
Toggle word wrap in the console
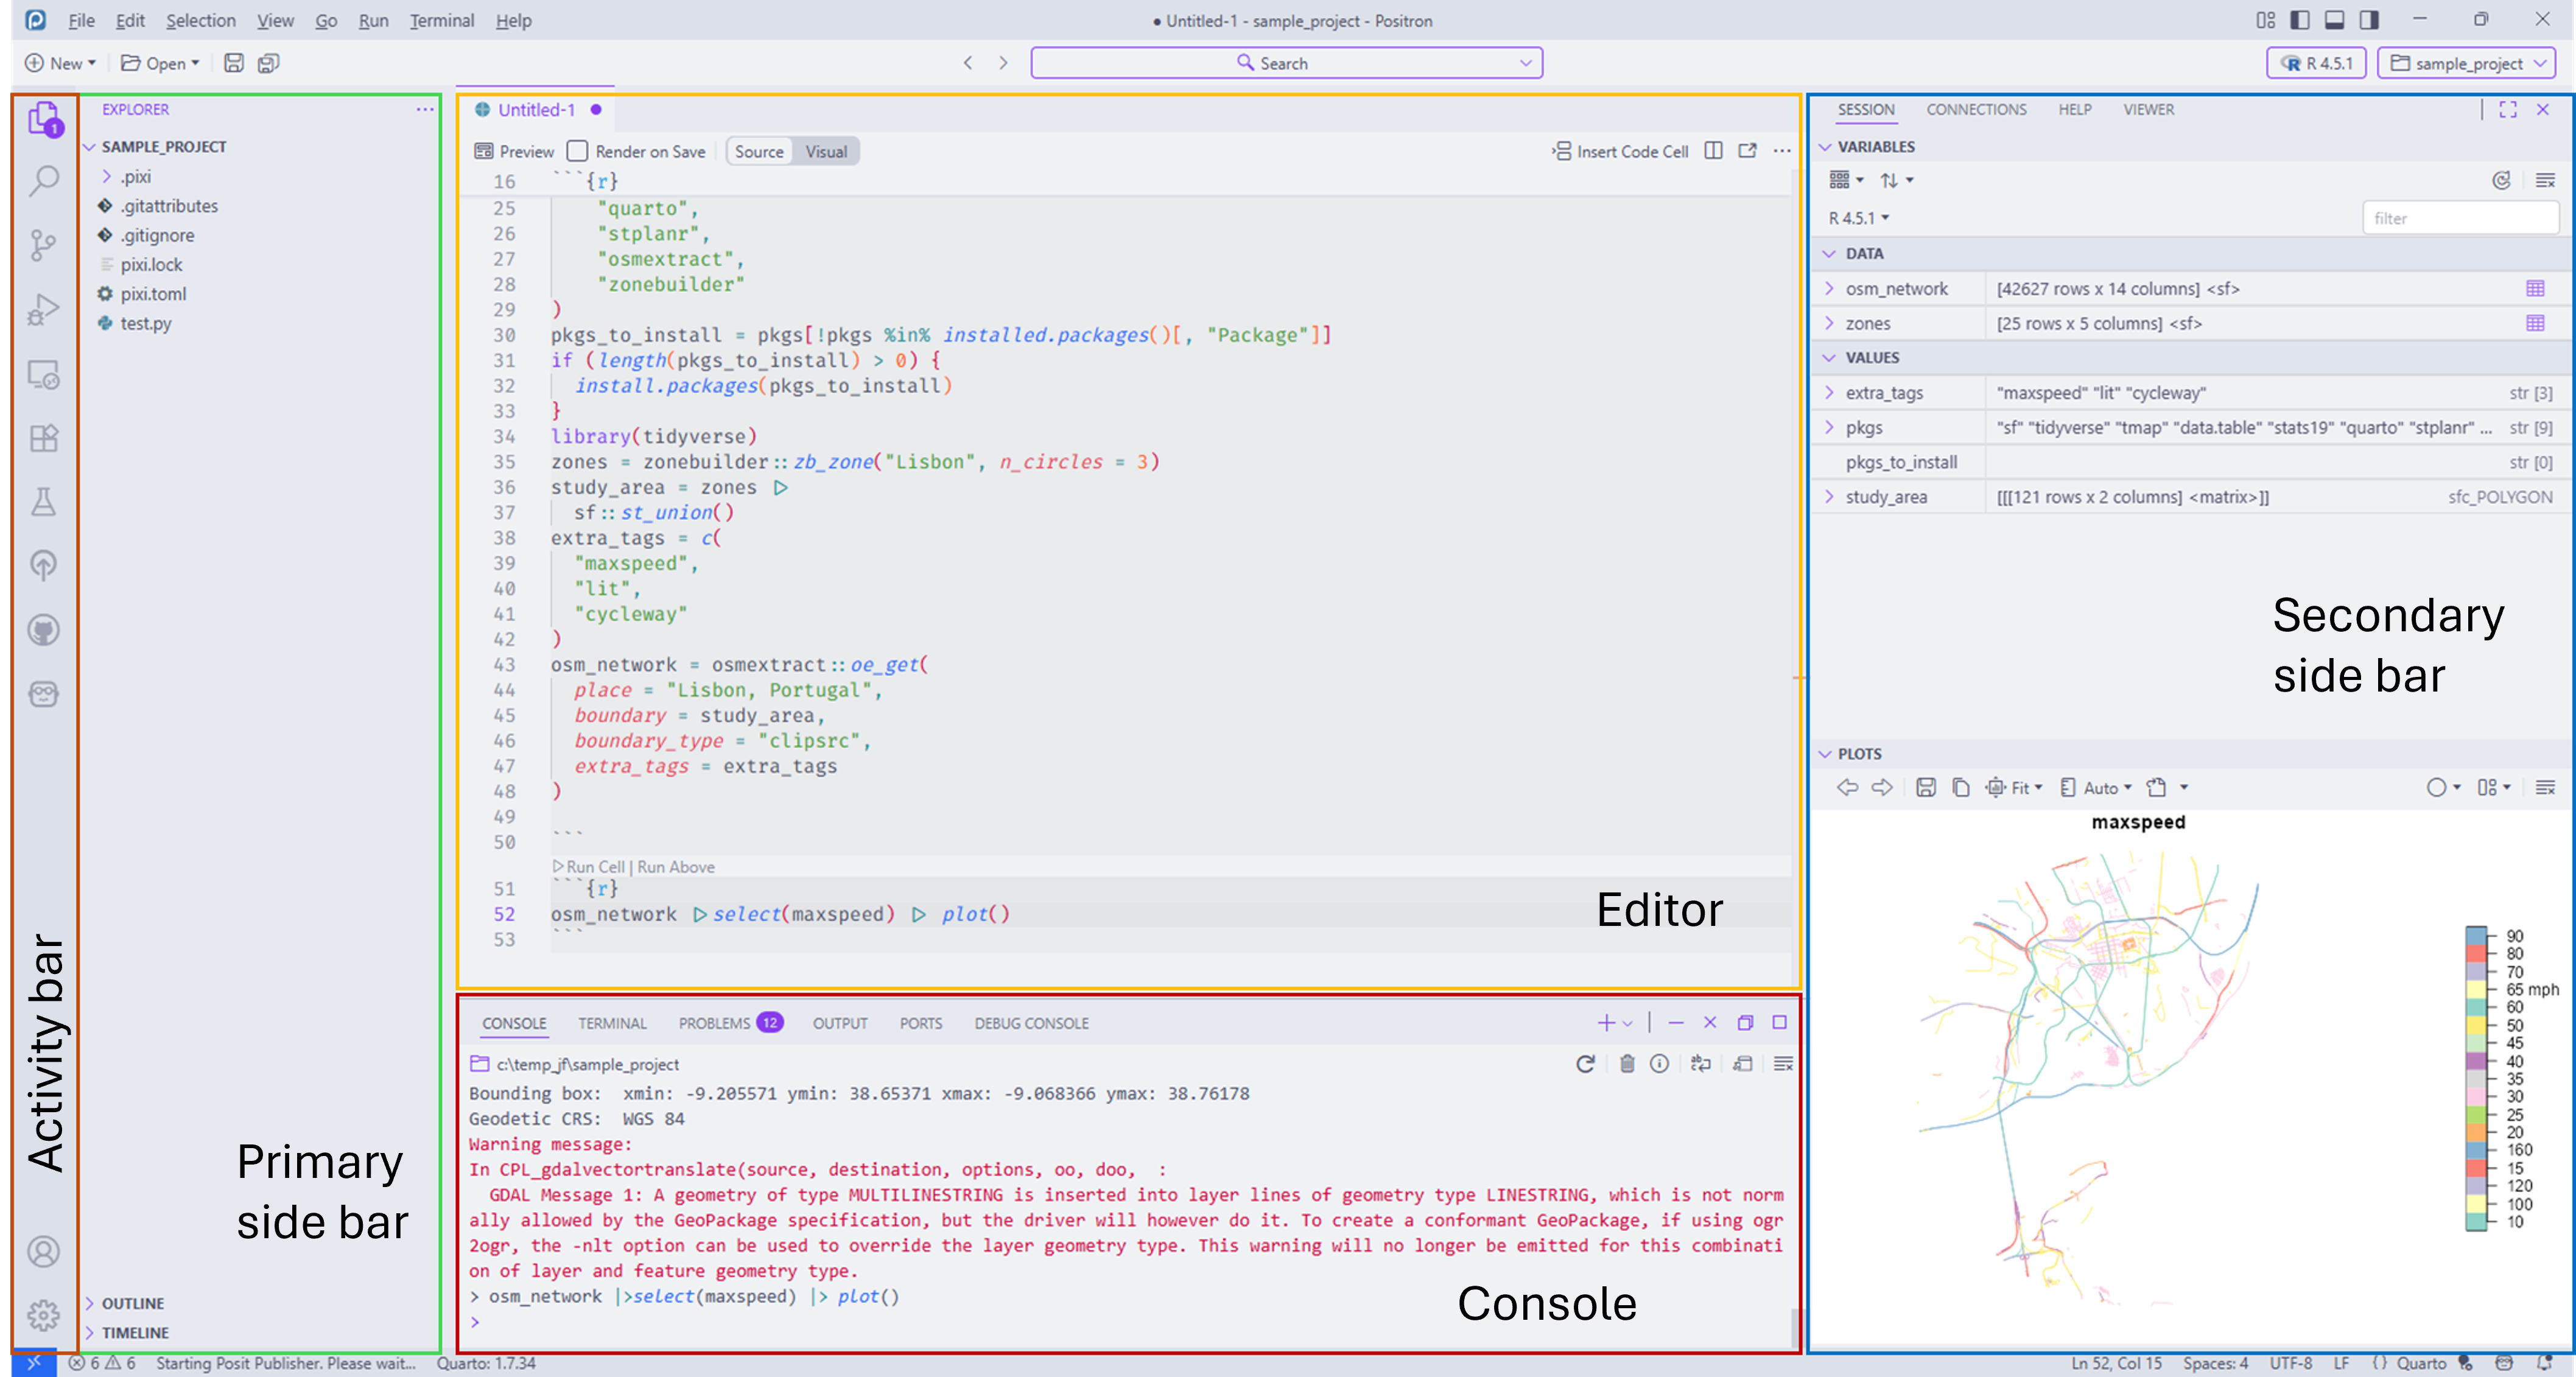pyautogui.click(x=1700, y=1064)
